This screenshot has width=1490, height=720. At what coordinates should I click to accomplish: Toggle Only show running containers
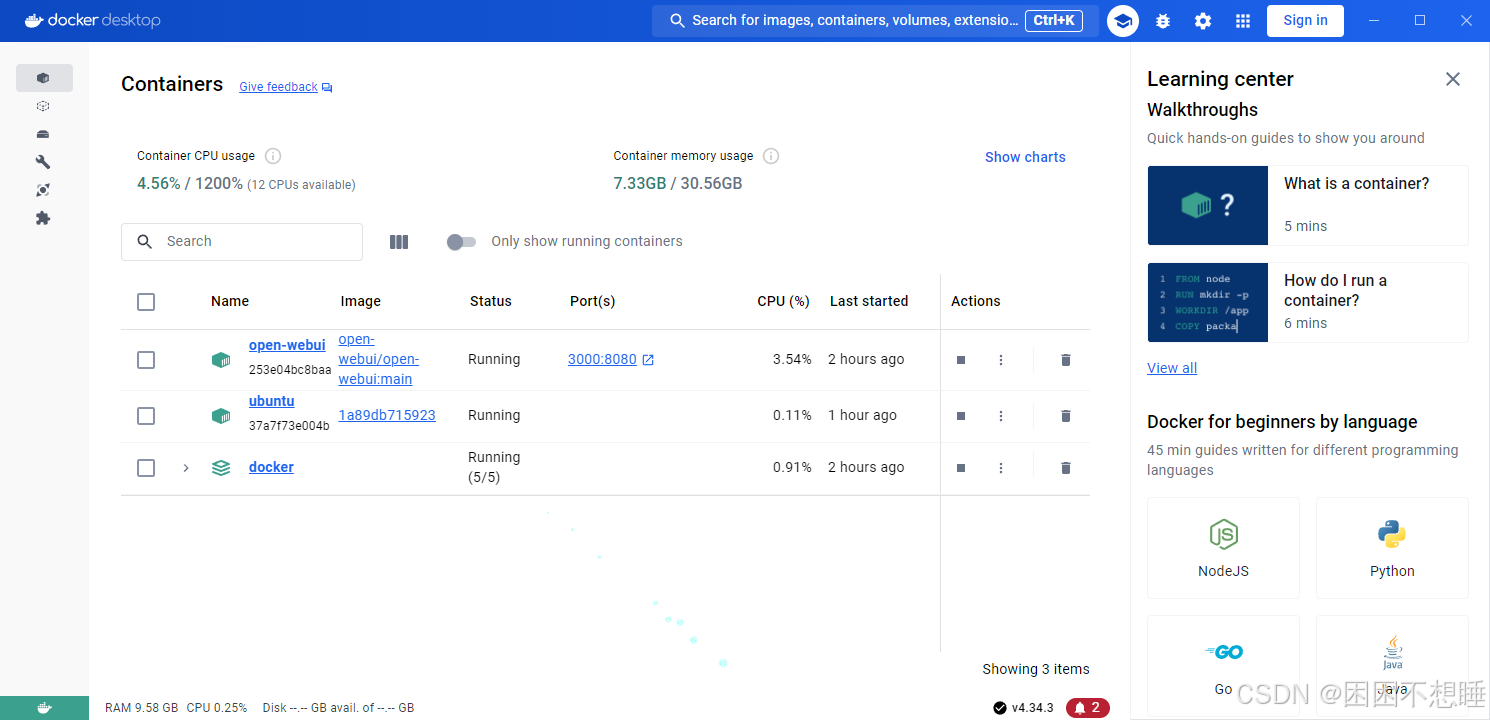point(461,242)
